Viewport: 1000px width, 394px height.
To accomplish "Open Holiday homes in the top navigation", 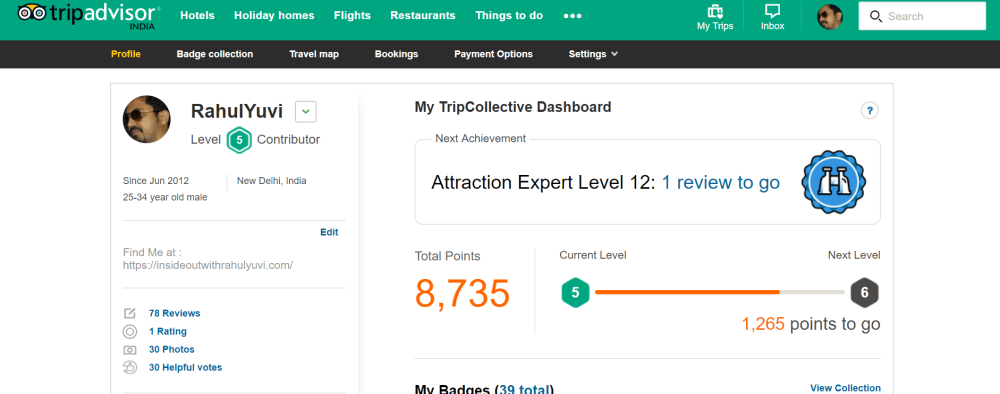I will (274, 15).
